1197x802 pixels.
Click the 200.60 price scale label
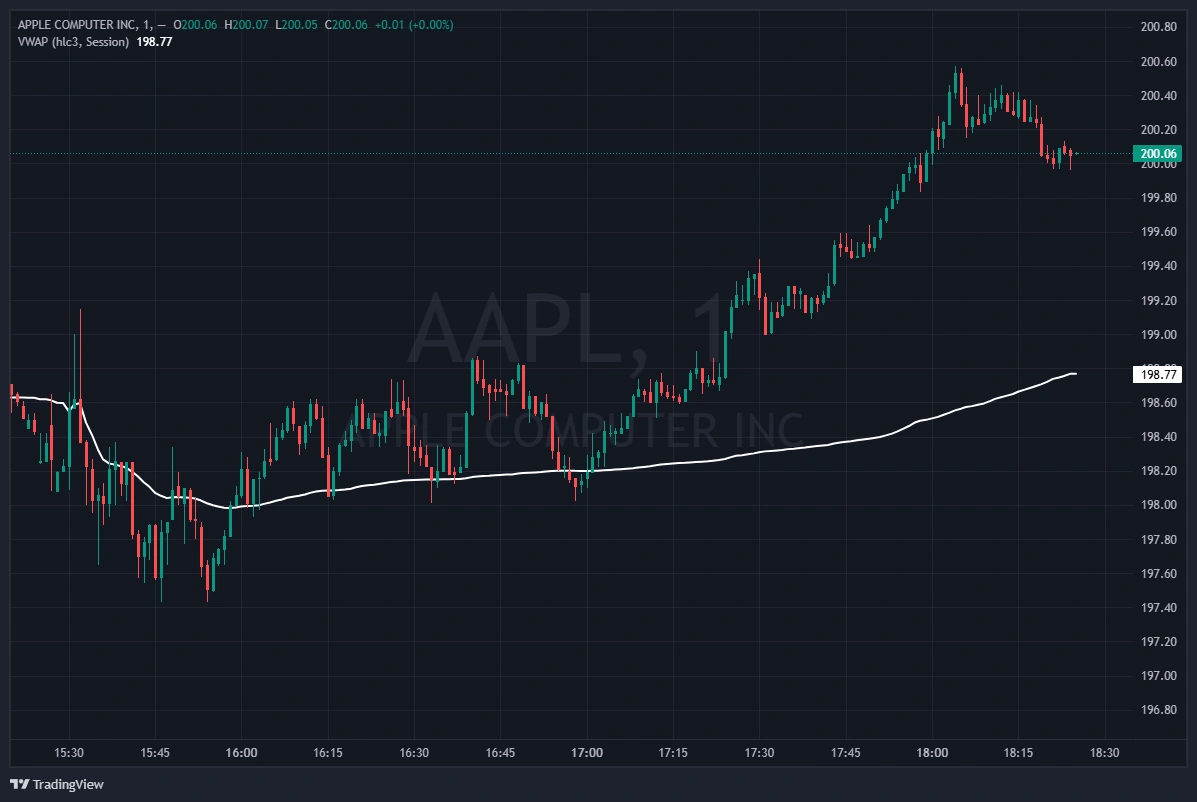click(x=1158, y=62)
